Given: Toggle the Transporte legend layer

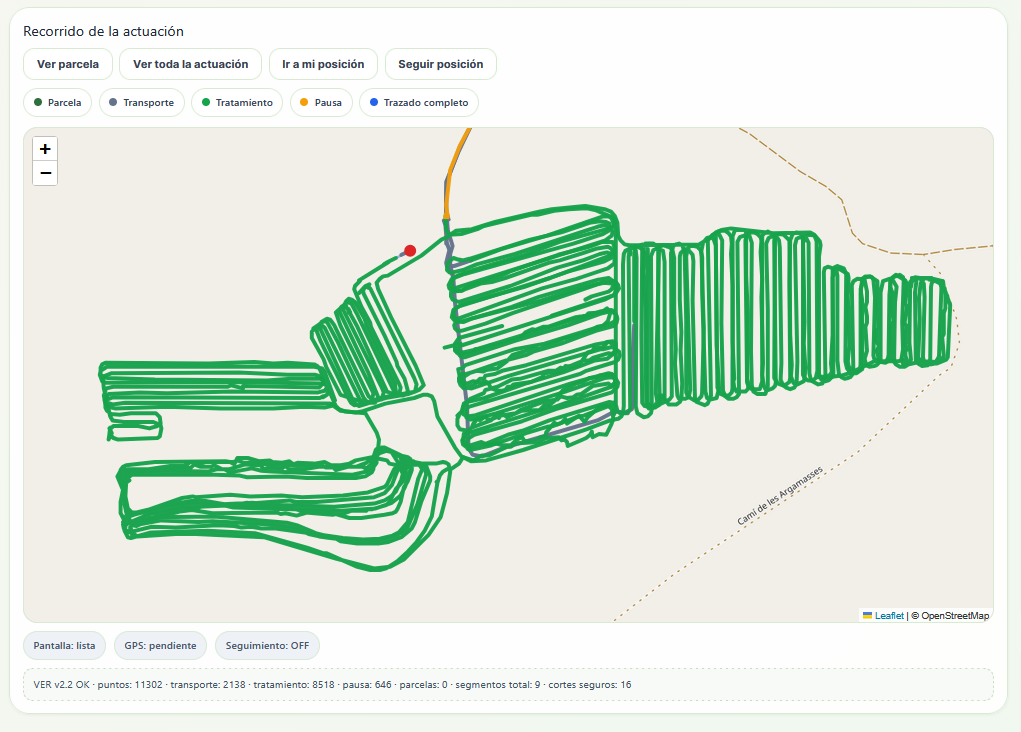Looking at the screenshot, I should (x=142, y=102).
